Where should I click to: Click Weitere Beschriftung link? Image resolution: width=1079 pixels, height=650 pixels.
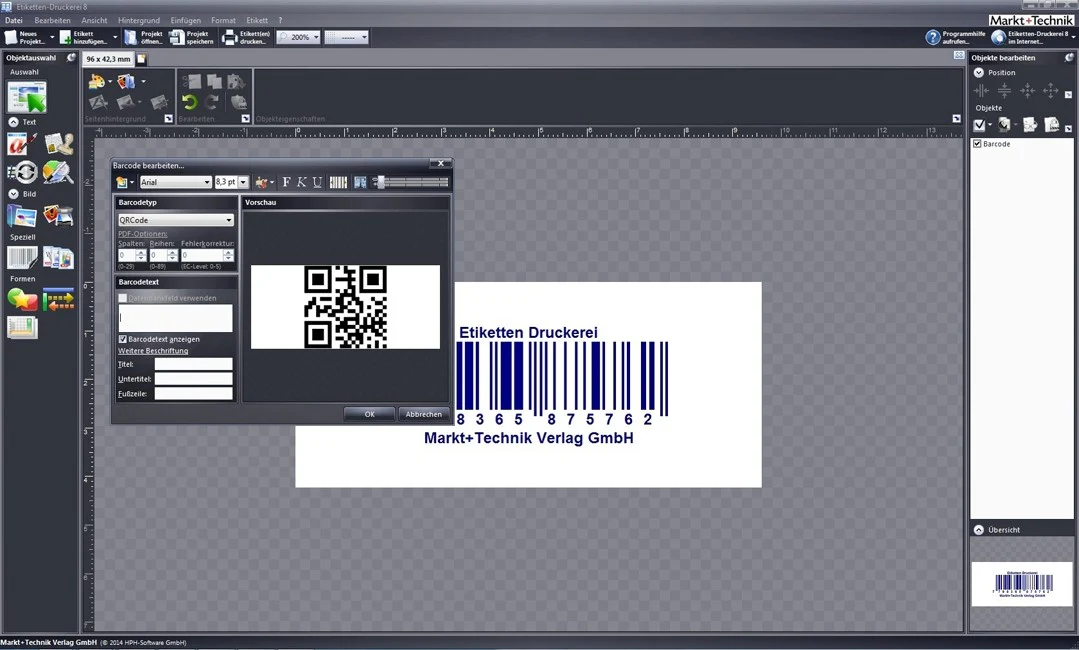pos(153,351)
